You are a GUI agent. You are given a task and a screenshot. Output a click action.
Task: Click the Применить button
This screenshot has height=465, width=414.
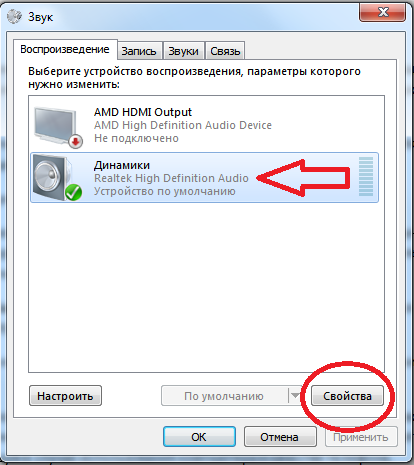pos(361,437)
